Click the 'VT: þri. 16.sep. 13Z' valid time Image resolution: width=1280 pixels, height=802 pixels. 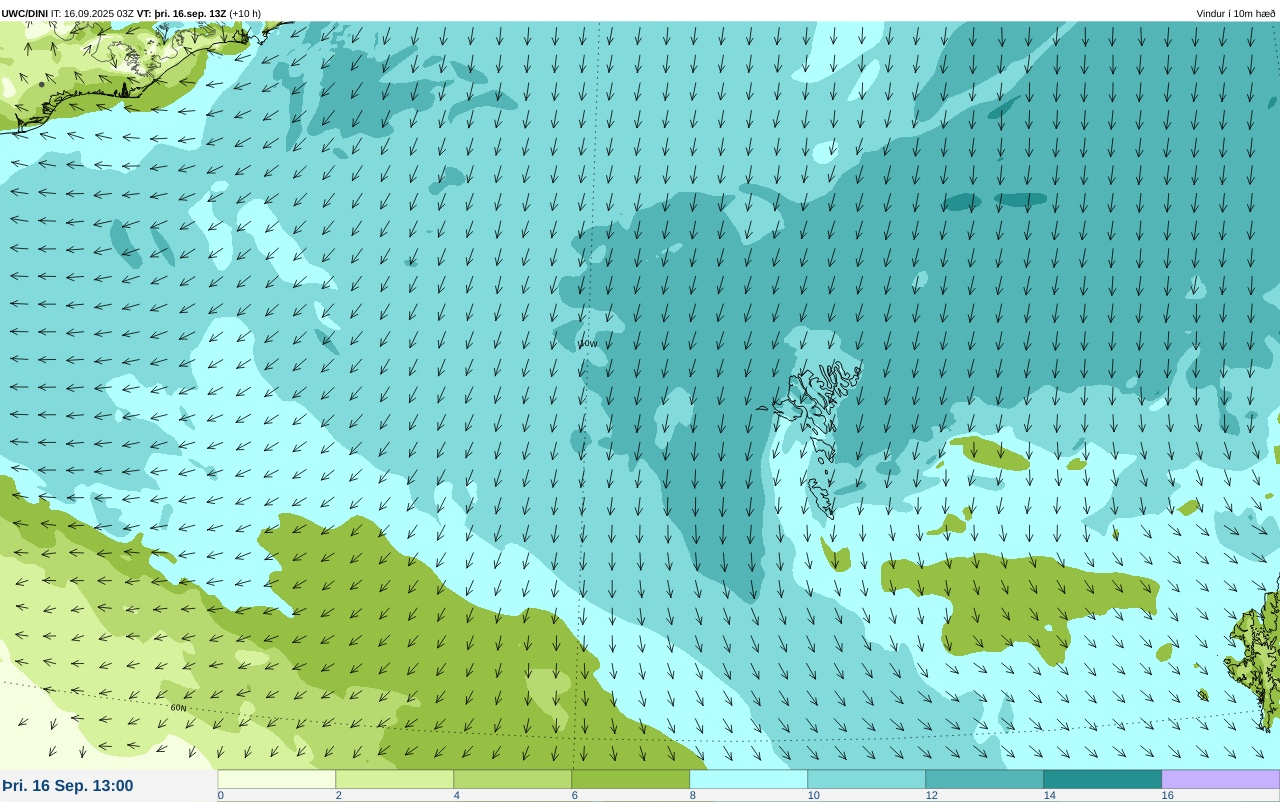[x=182, y=13]
